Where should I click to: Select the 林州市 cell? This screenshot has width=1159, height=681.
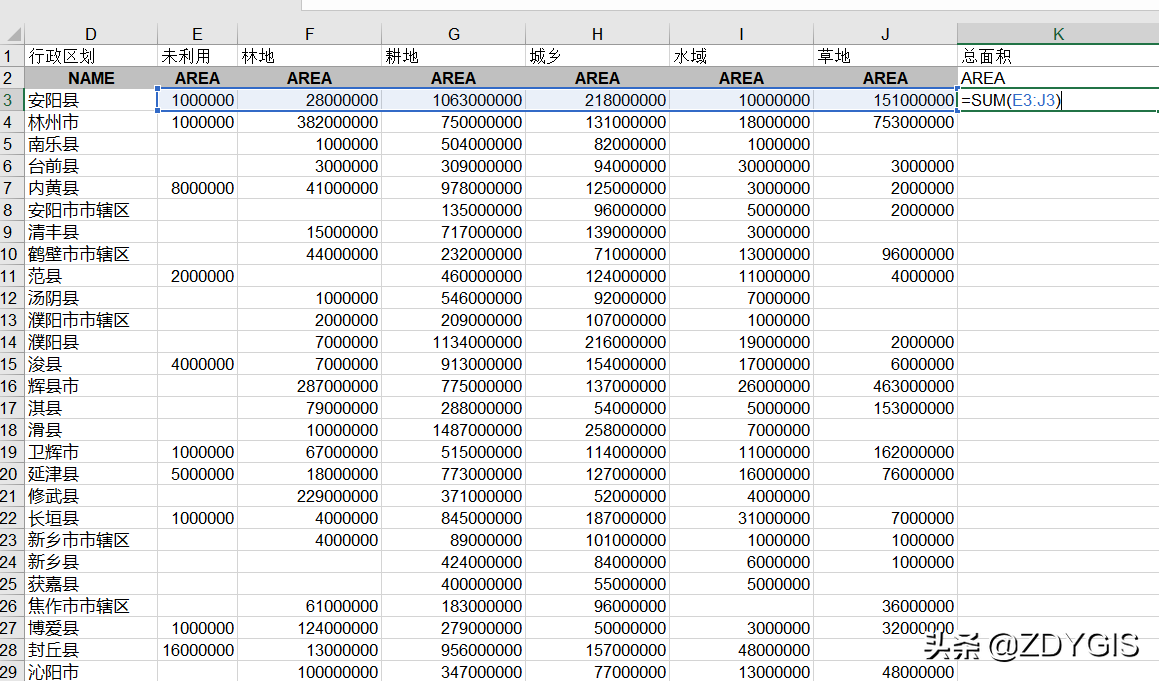click(x=91, y=122)
